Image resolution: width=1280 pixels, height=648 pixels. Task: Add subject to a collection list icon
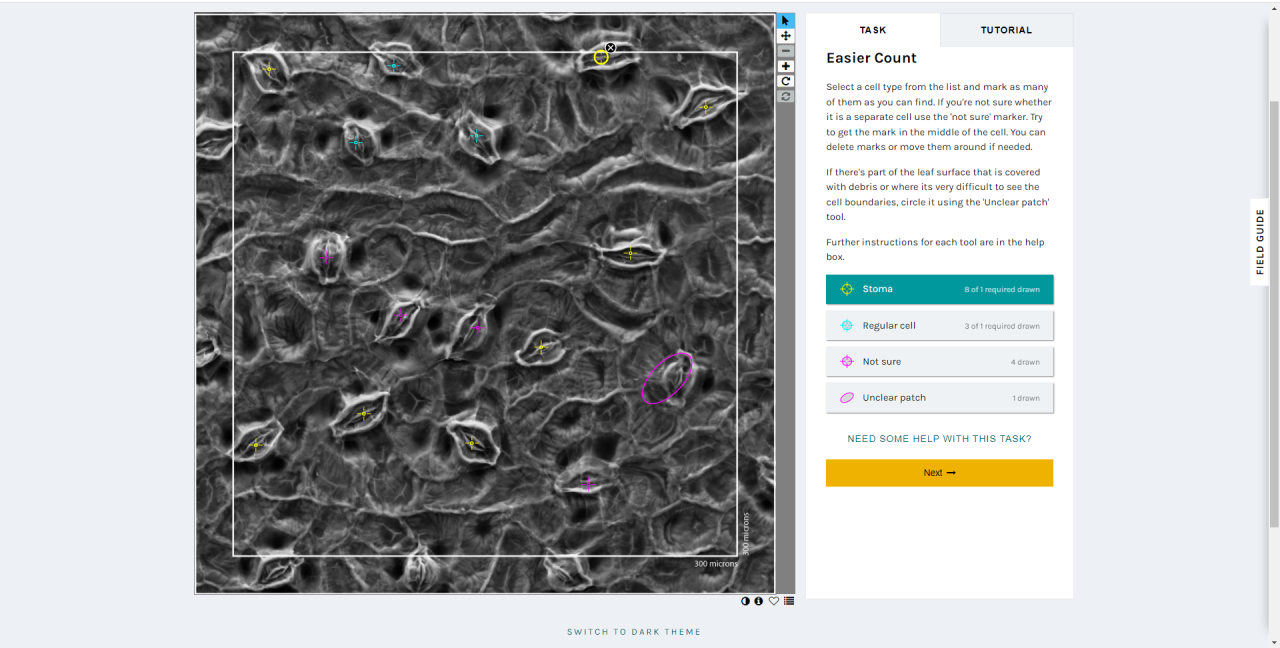[x=789, y=601]
